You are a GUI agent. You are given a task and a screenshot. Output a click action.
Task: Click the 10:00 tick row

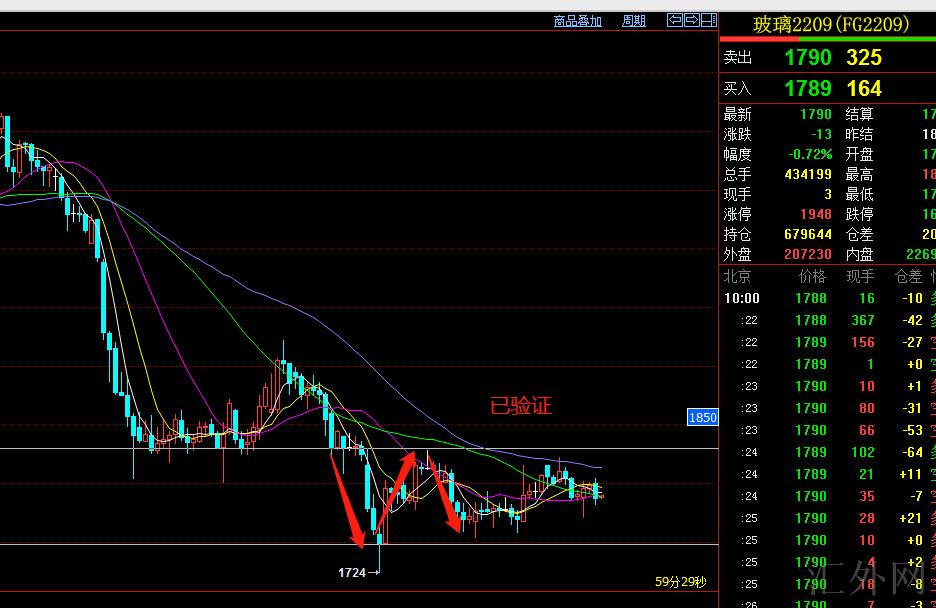(829, 298)
